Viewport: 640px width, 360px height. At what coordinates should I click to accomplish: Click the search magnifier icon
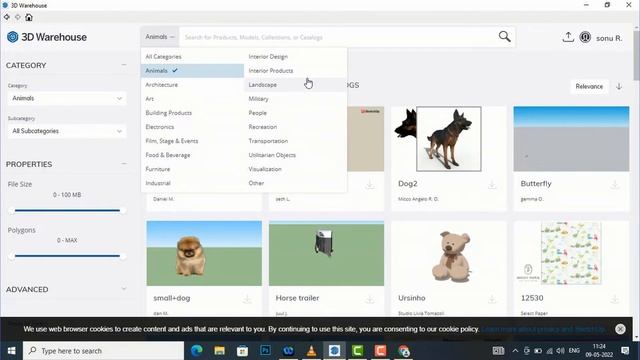pos(504,37)
